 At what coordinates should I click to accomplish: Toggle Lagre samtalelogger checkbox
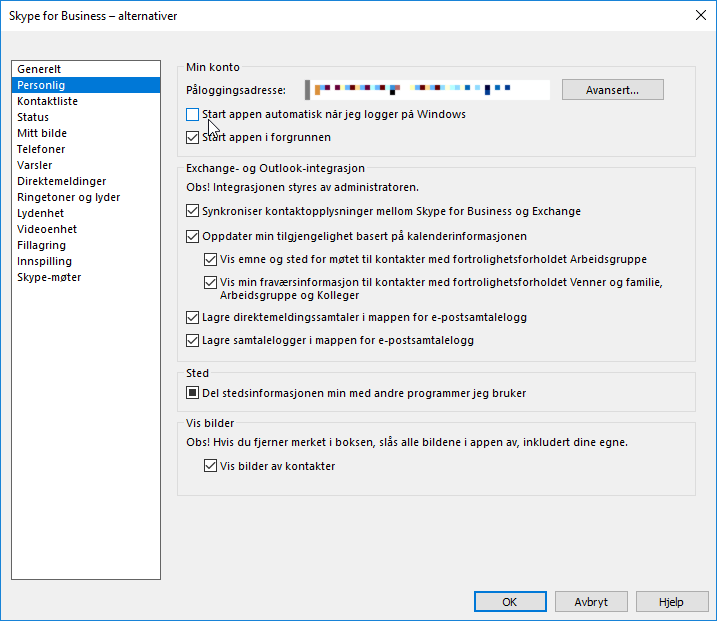193,340
